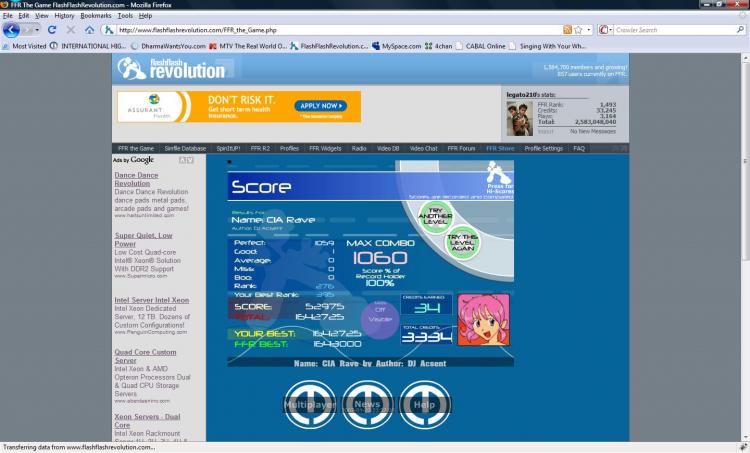Screen dimensions: 750x453
Task: Open the SpinItUP! nav tab
Action: pos(228,148)
